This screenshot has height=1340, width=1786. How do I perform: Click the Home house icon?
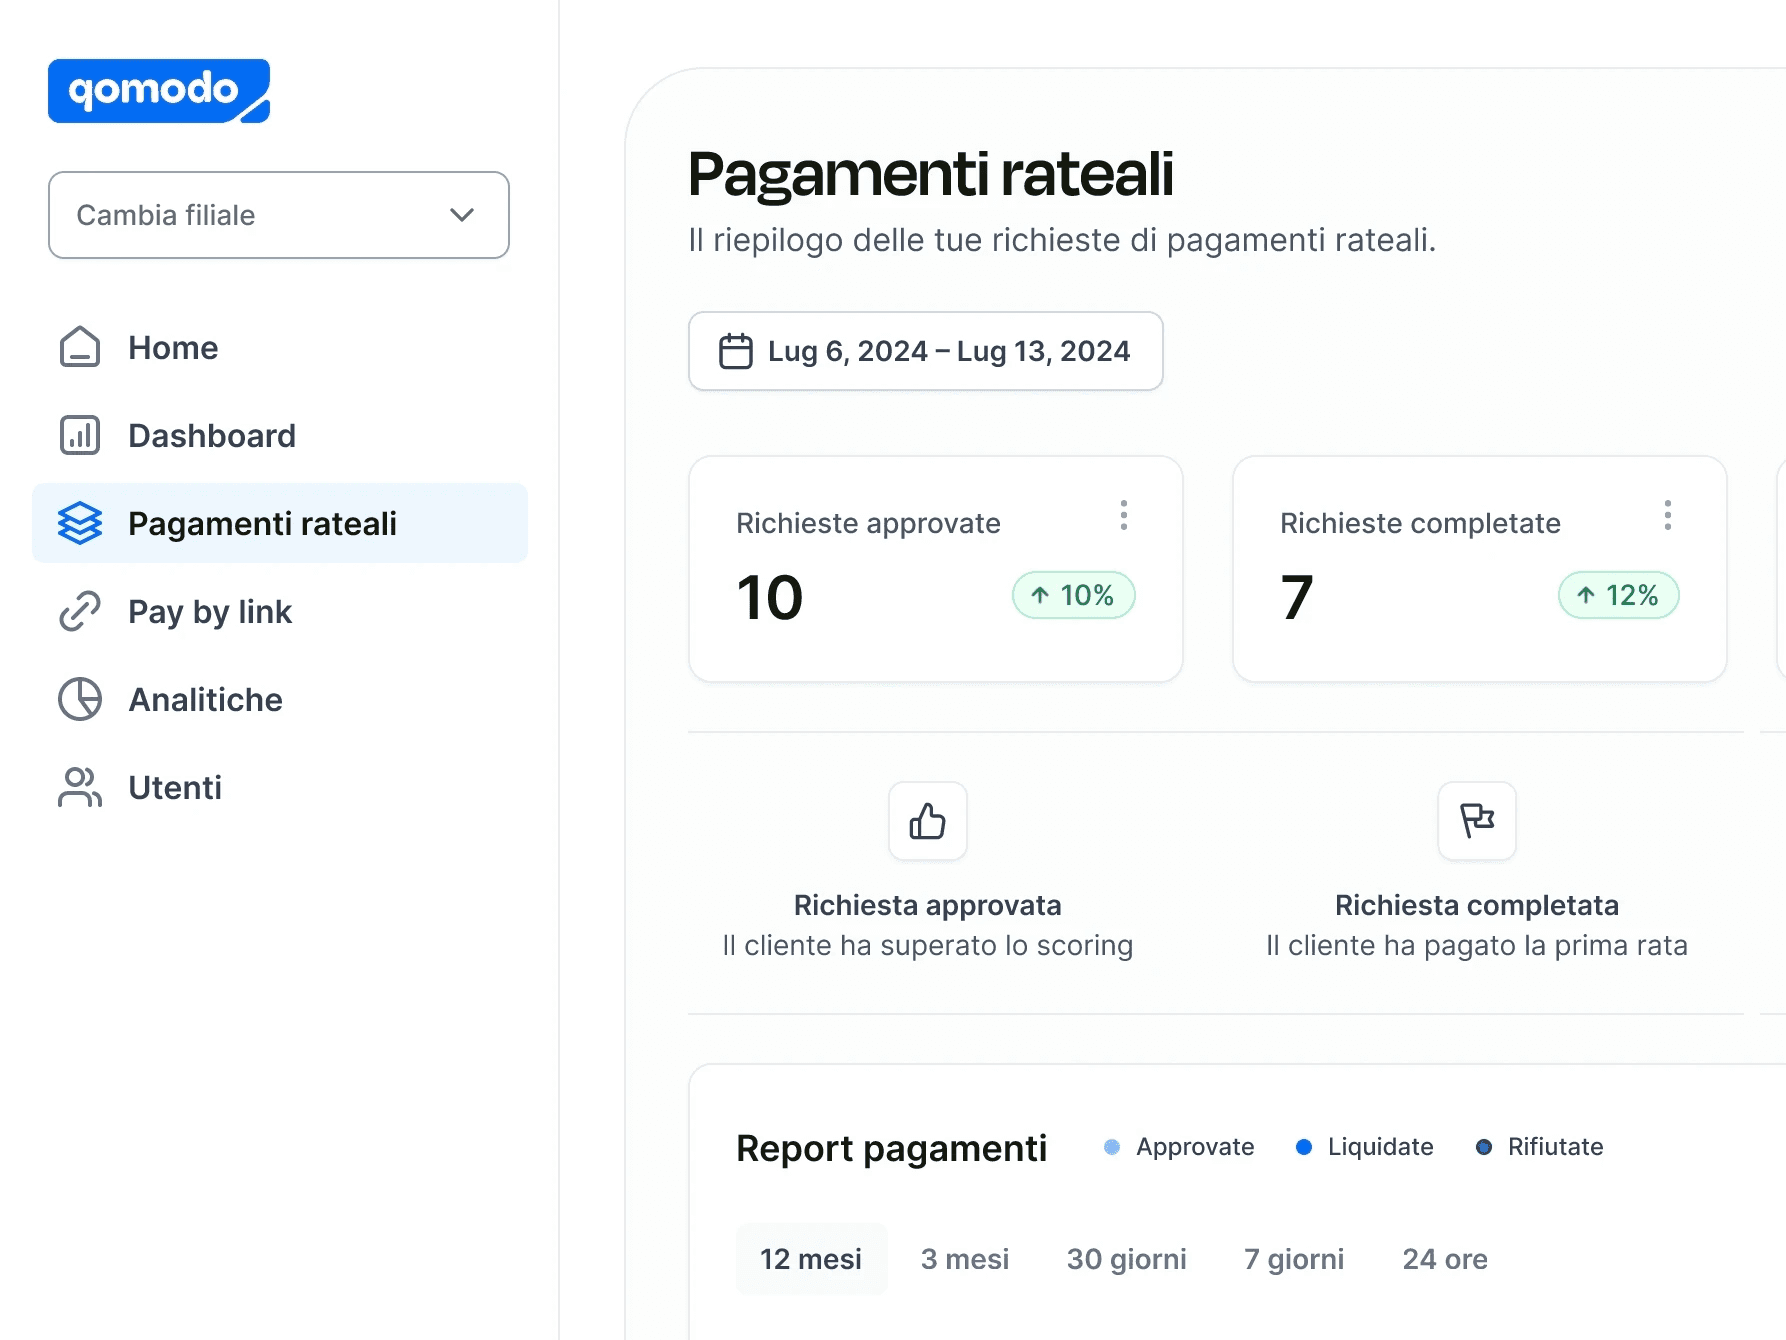pos(80,348)
